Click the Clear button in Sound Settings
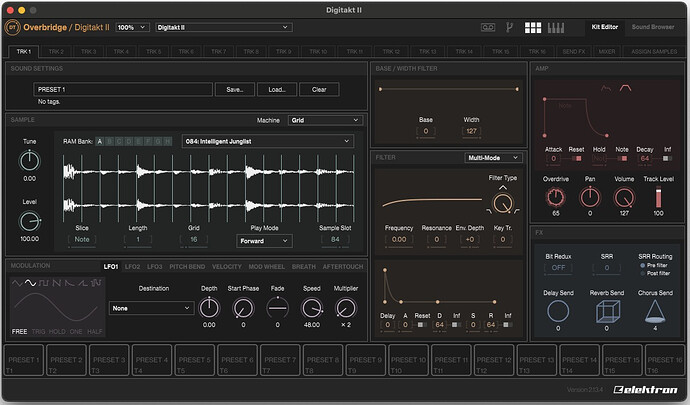This screenshot has height=405, width=690. pyautogui.click(x=319, y=89)
